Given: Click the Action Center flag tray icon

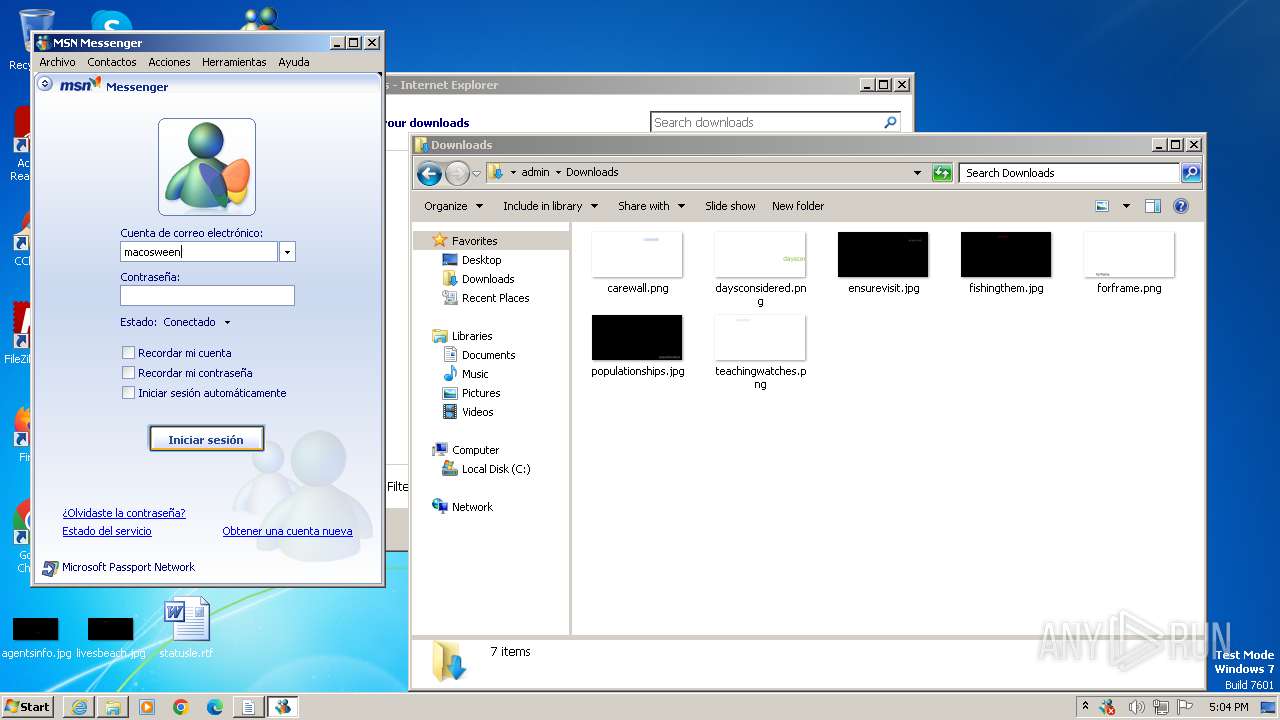Looking at the screenshot, I should (x=1185, y=707).
